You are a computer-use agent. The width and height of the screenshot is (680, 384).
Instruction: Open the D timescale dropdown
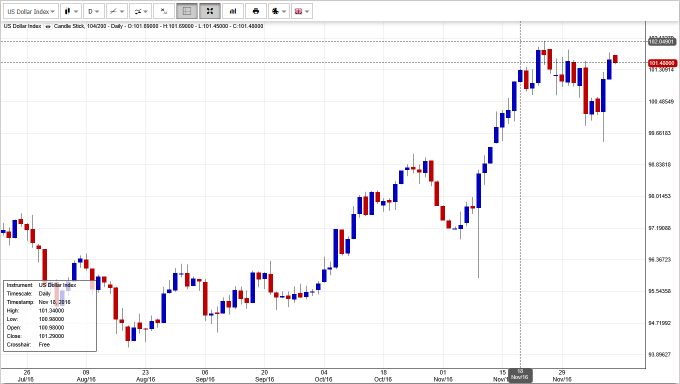pos(93,11)
